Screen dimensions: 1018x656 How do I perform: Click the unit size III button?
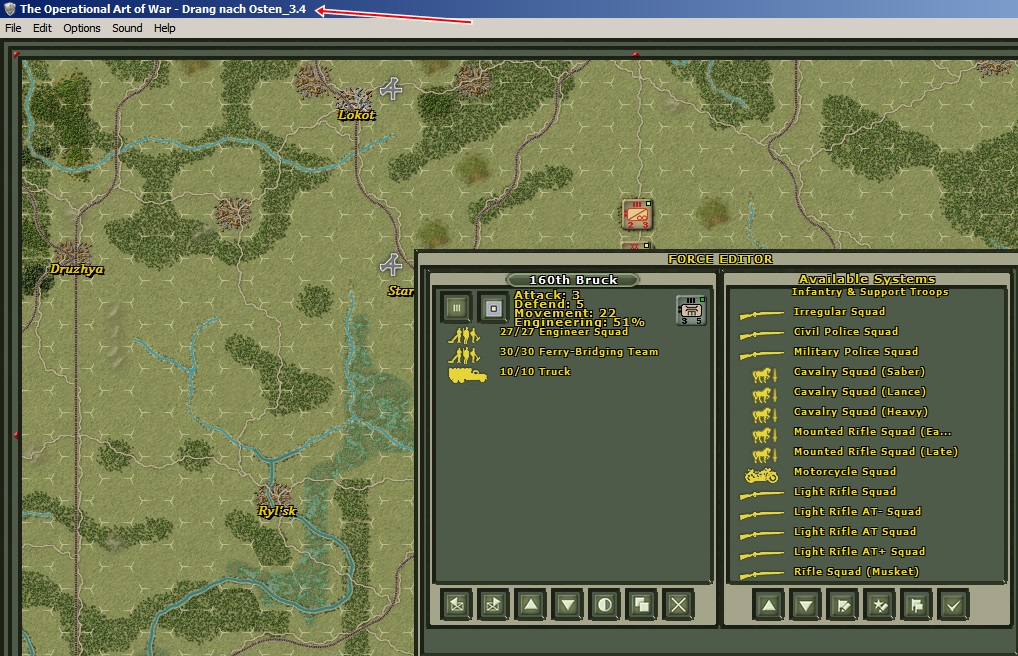pos(456,308)
